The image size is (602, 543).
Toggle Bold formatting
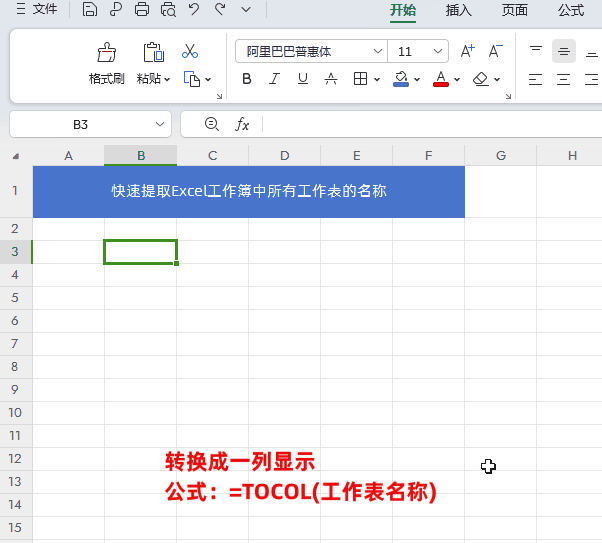247,79
